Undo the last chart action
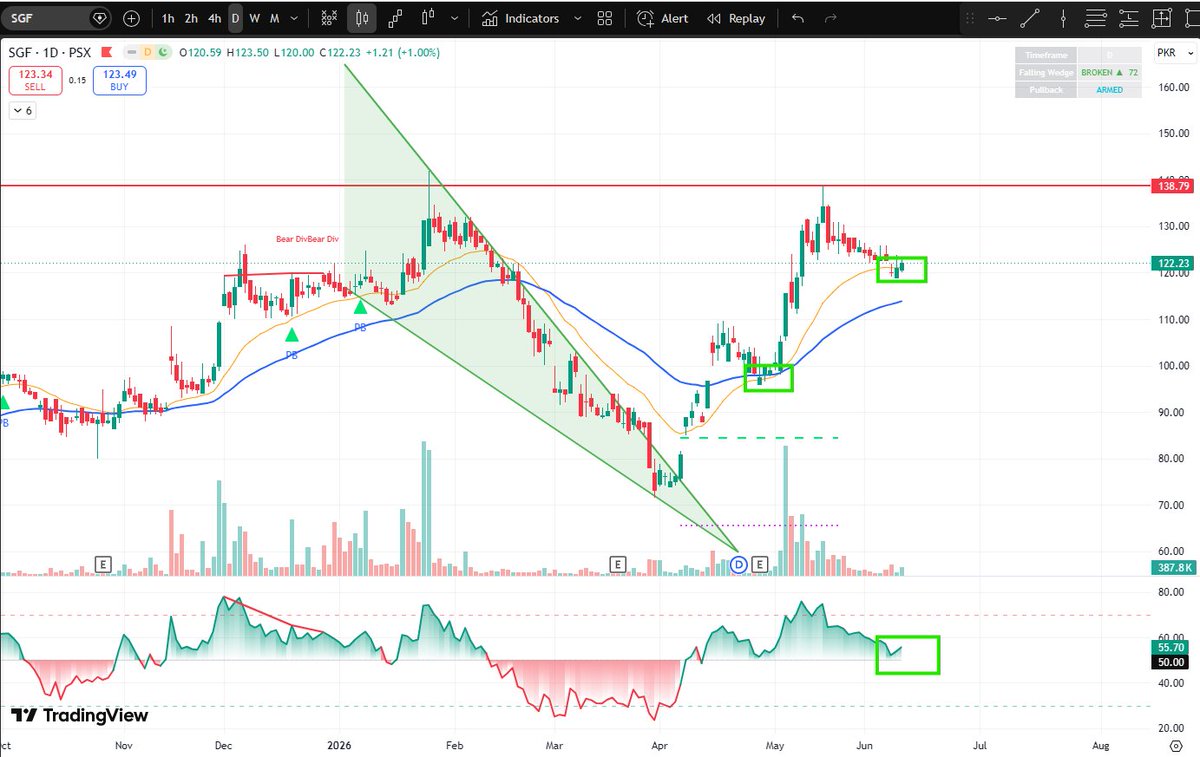This screenshot has height=757, width=1200. pos(797,18)
